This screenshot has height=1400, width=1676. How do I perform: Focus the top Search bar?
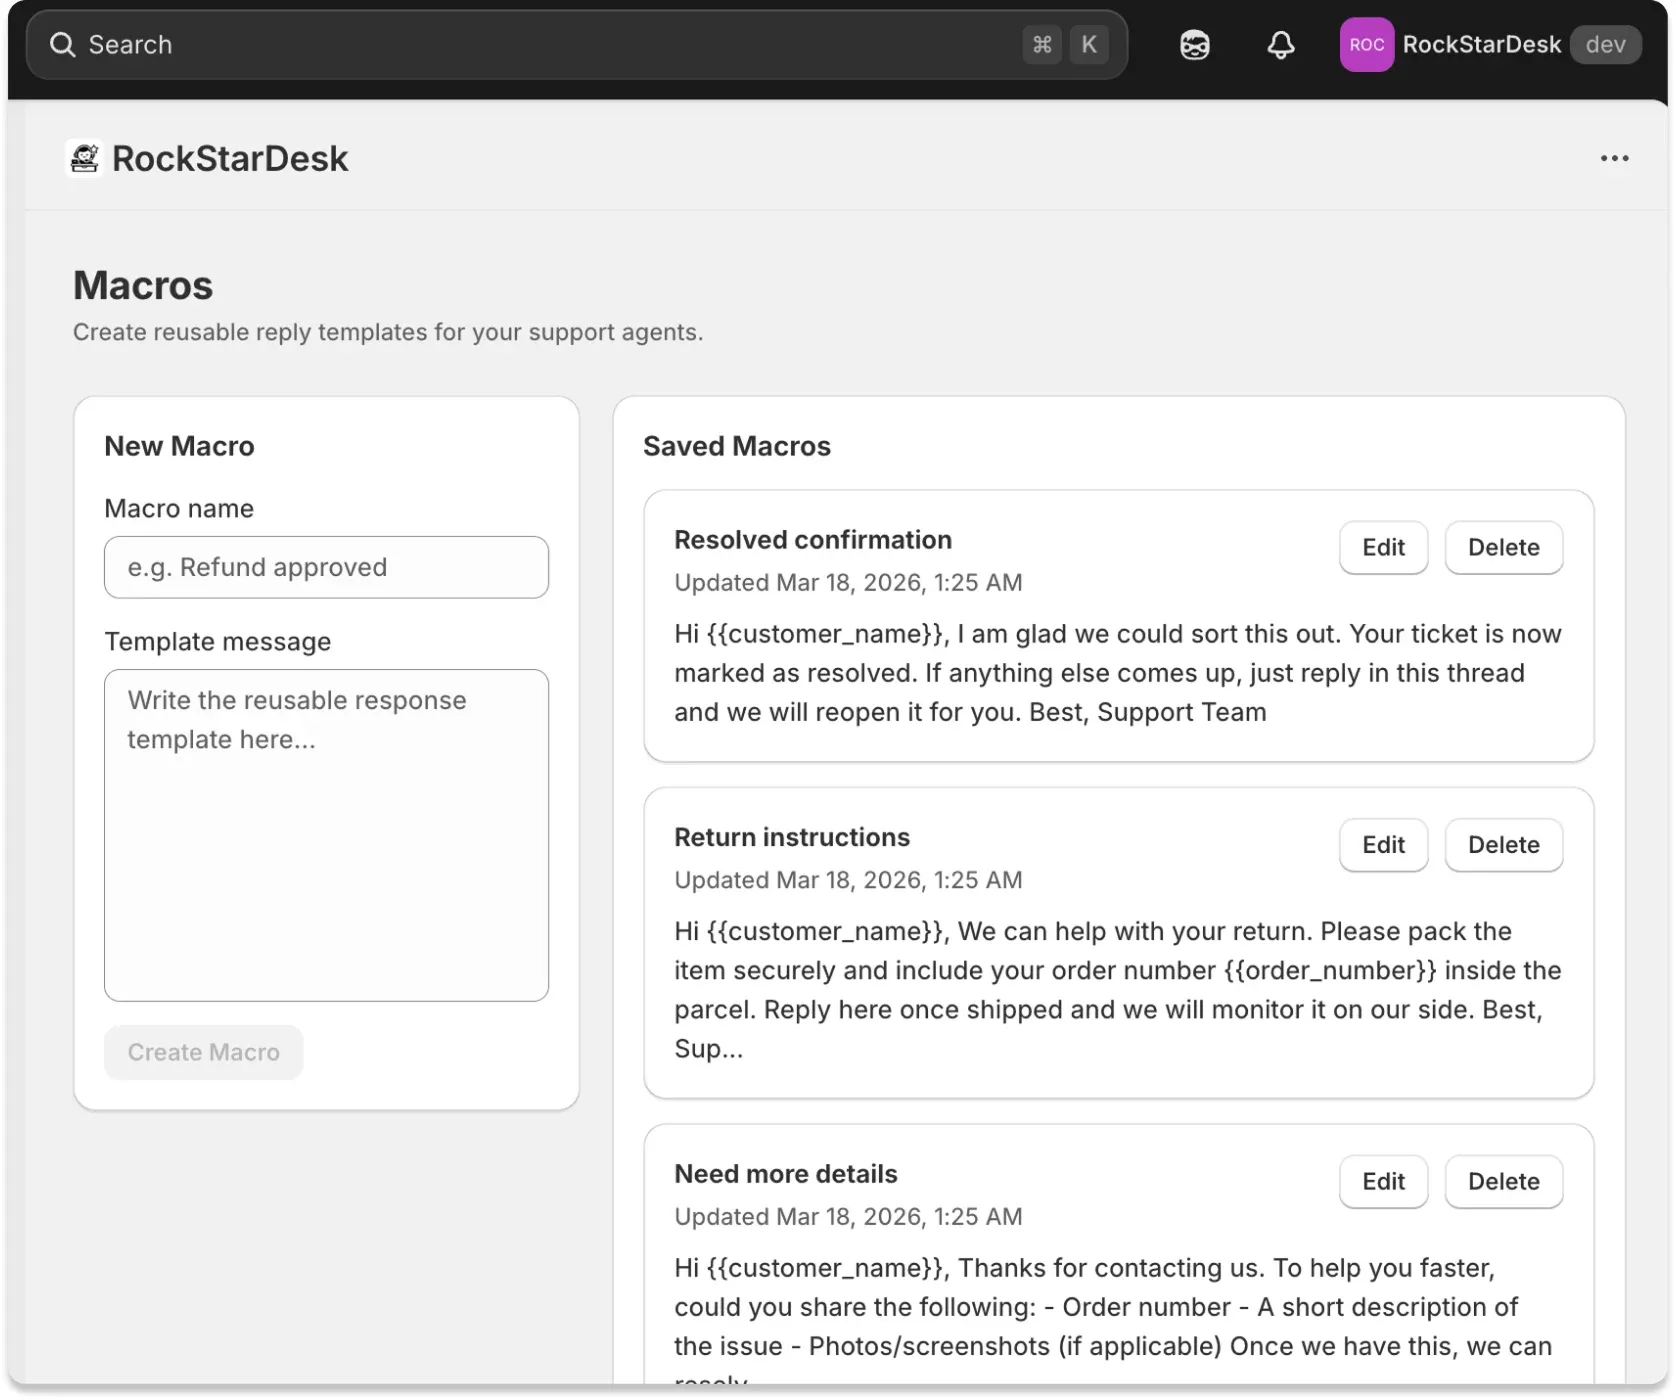(x=577, y=45)
